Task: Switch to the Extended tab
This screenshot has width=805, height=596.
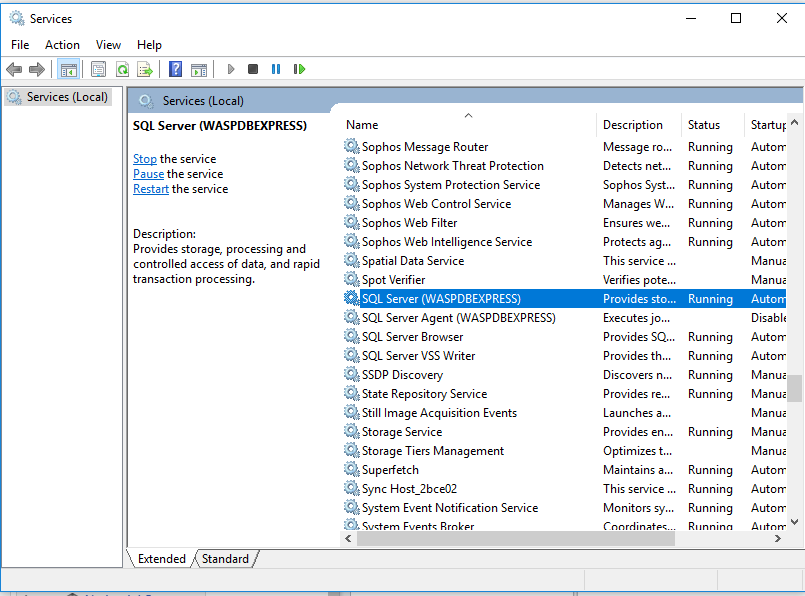Action: [x=162, y=559]
